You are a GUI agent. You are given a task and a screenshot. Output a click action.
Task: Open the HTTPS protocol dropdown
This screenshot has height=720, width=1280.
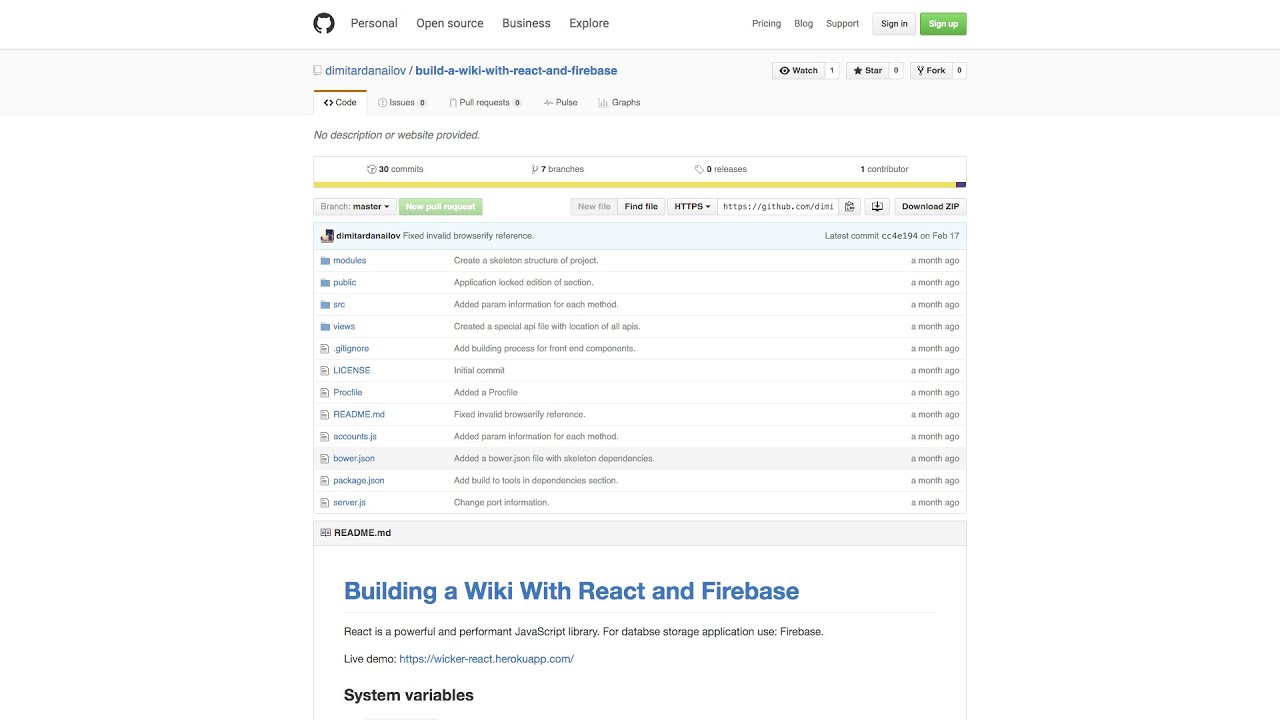[x=692, y=207]
